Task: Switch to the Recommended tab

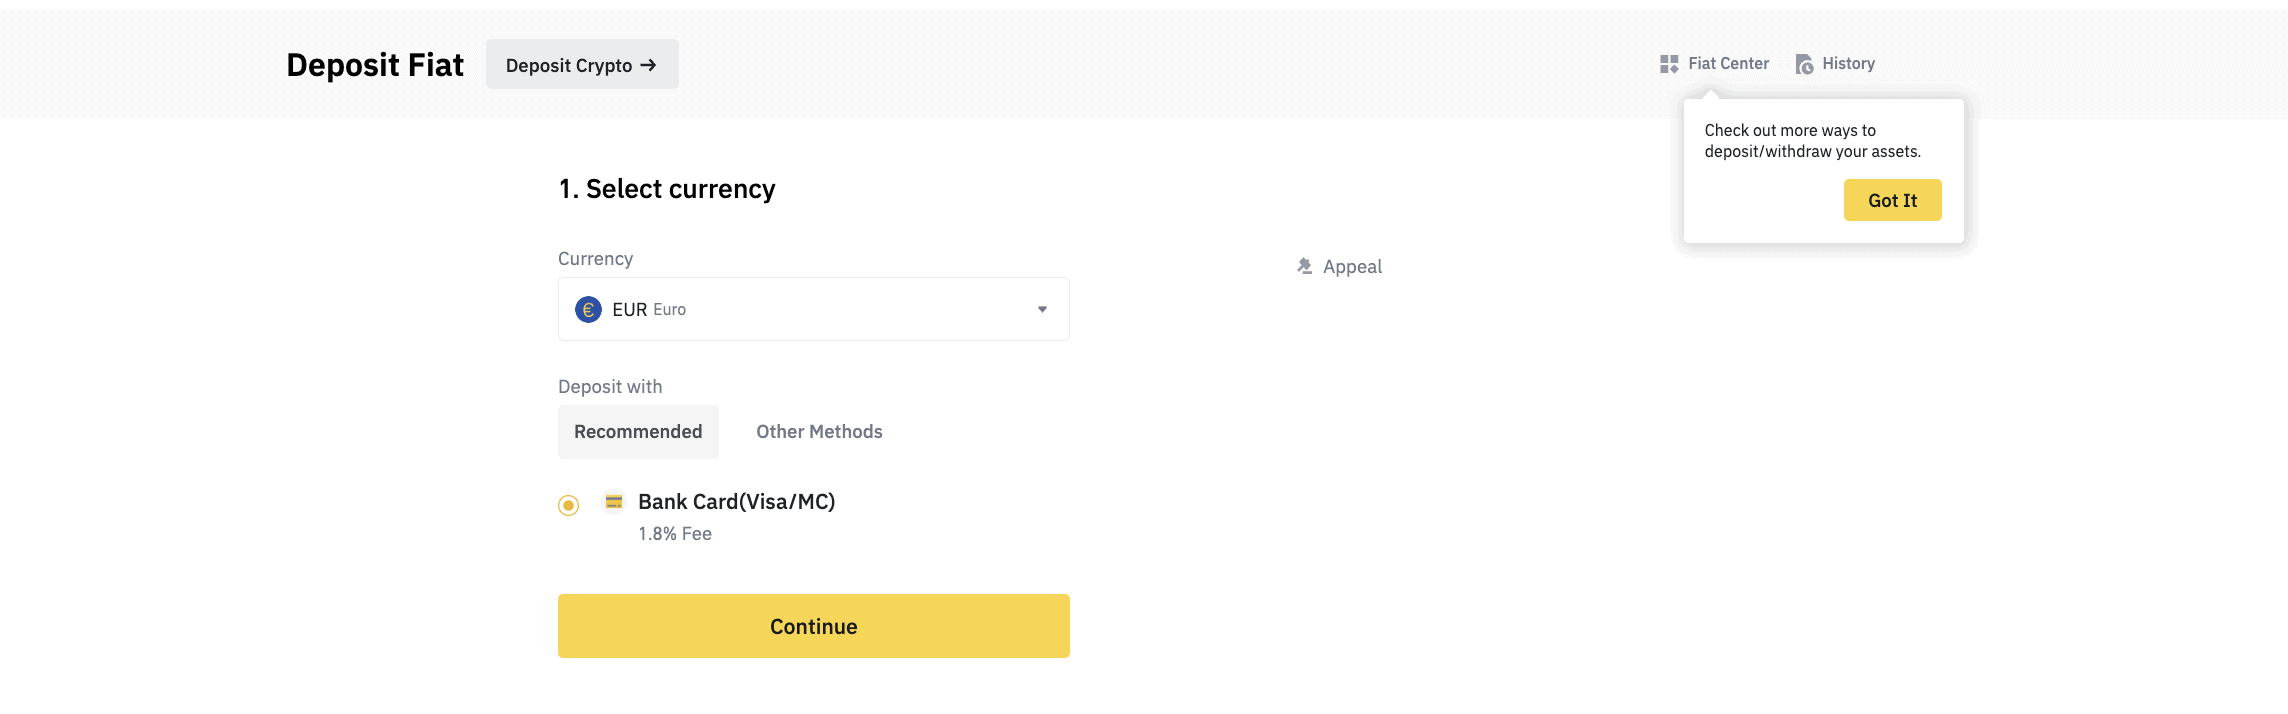Action: (x=638, y=432)
